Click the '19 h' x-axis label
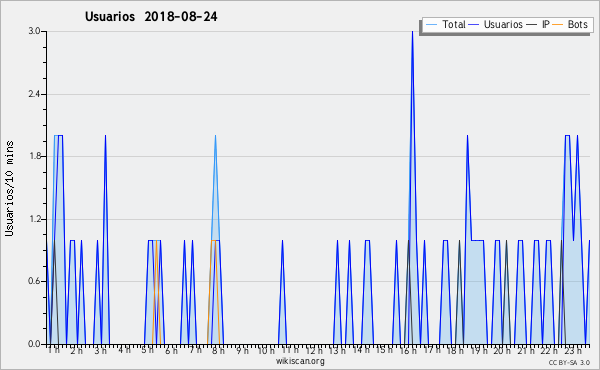600x370 pixels. [x=479, y=350]
